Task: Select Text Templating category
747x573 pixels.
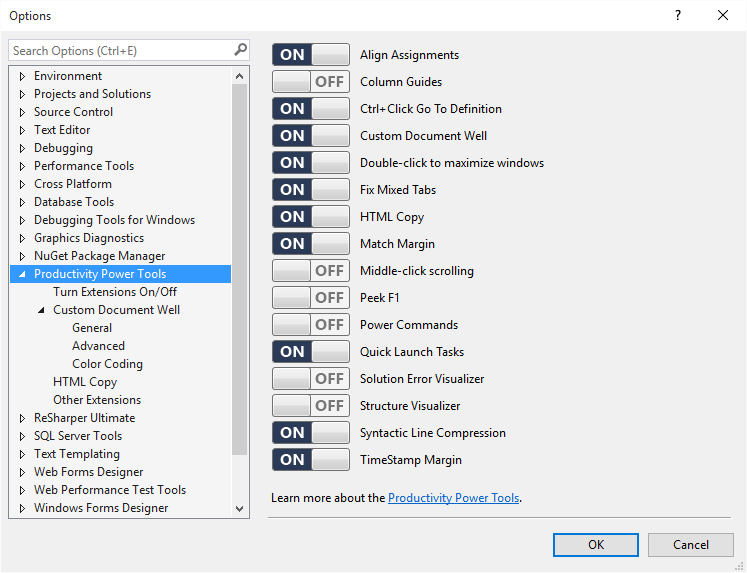Action: click(x=77, y=454)
